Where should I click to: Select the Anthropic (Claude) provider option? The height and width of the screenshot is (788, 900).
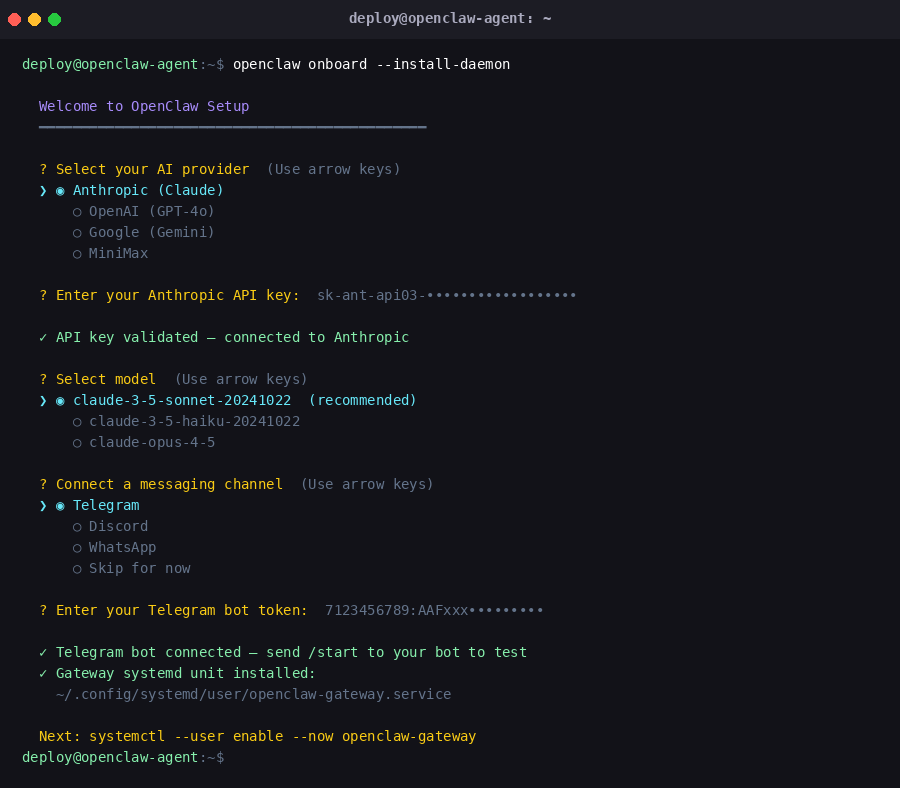(x=147, y=190)
